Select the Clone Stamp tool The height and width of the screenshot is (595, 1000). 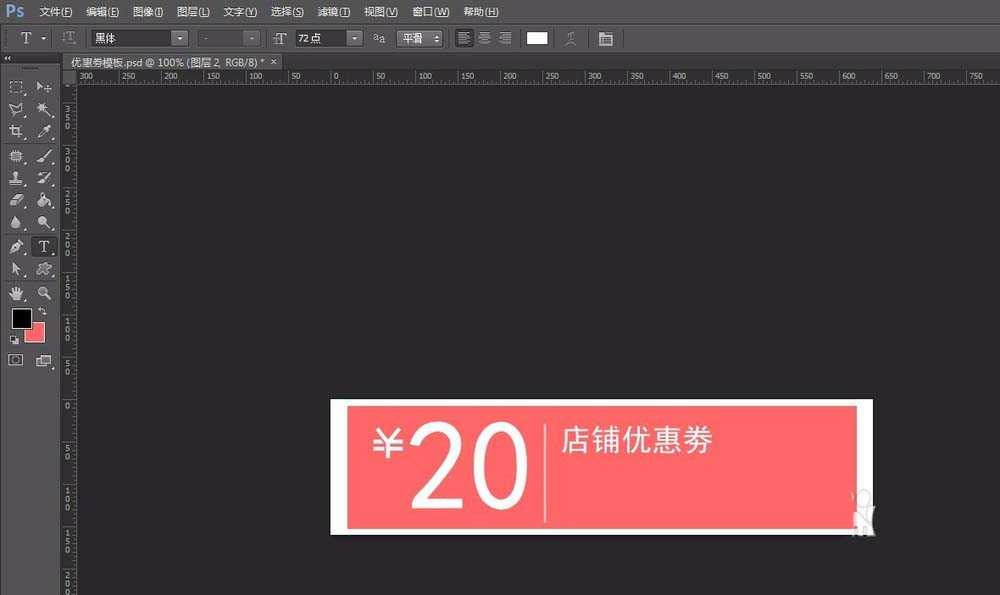16,178
